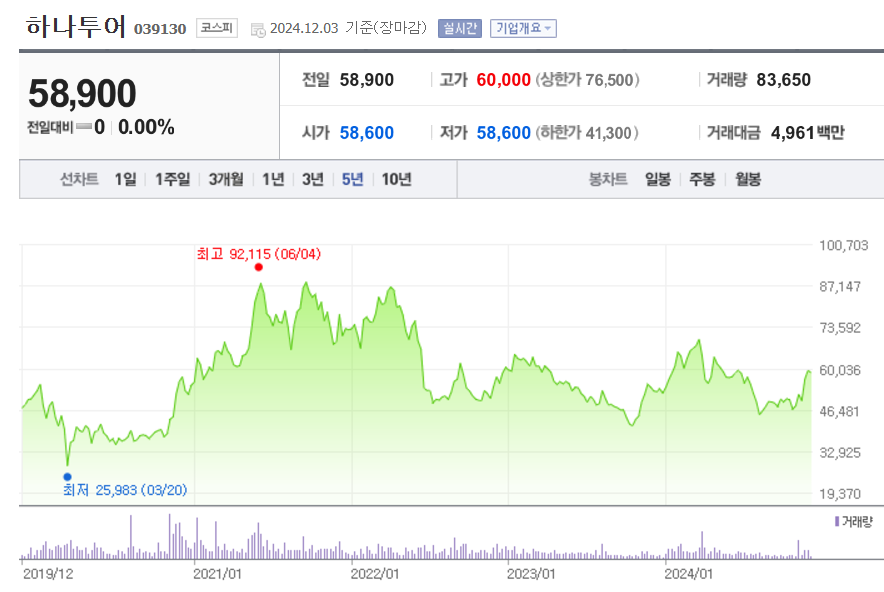Click the 고가 value 60,000
The height and width of the screenshot is (592, 884).
[503, 80]
